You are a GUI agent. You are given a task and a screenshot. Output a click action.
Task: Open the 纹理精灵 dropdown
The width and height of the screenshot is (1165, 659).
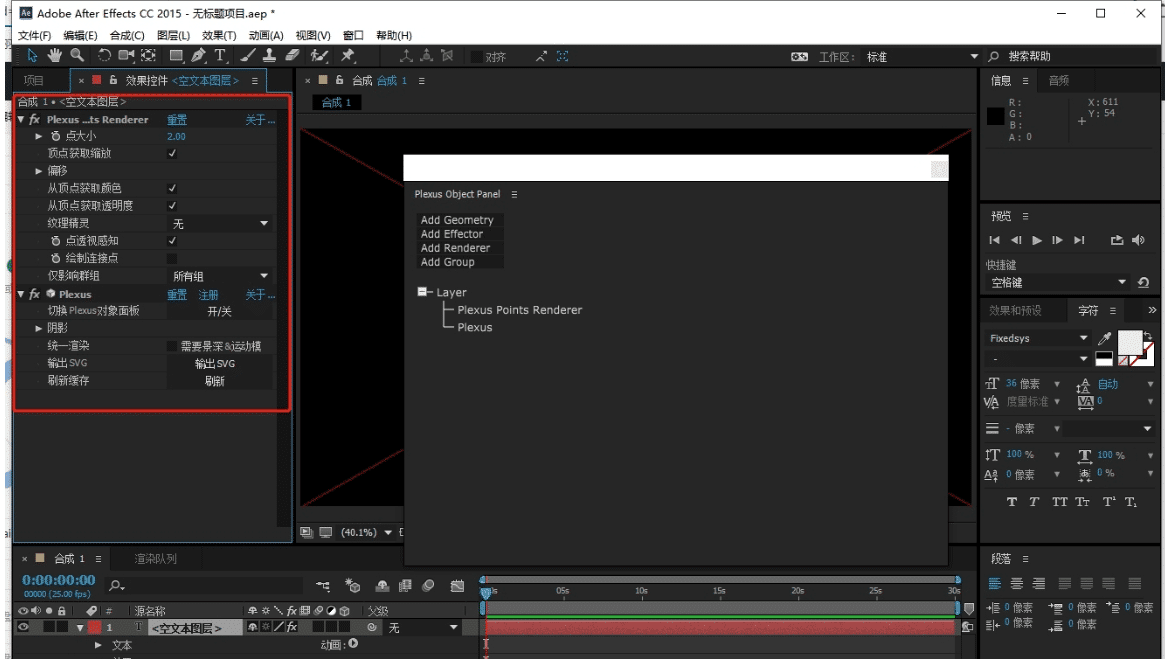tap(220, 224)
